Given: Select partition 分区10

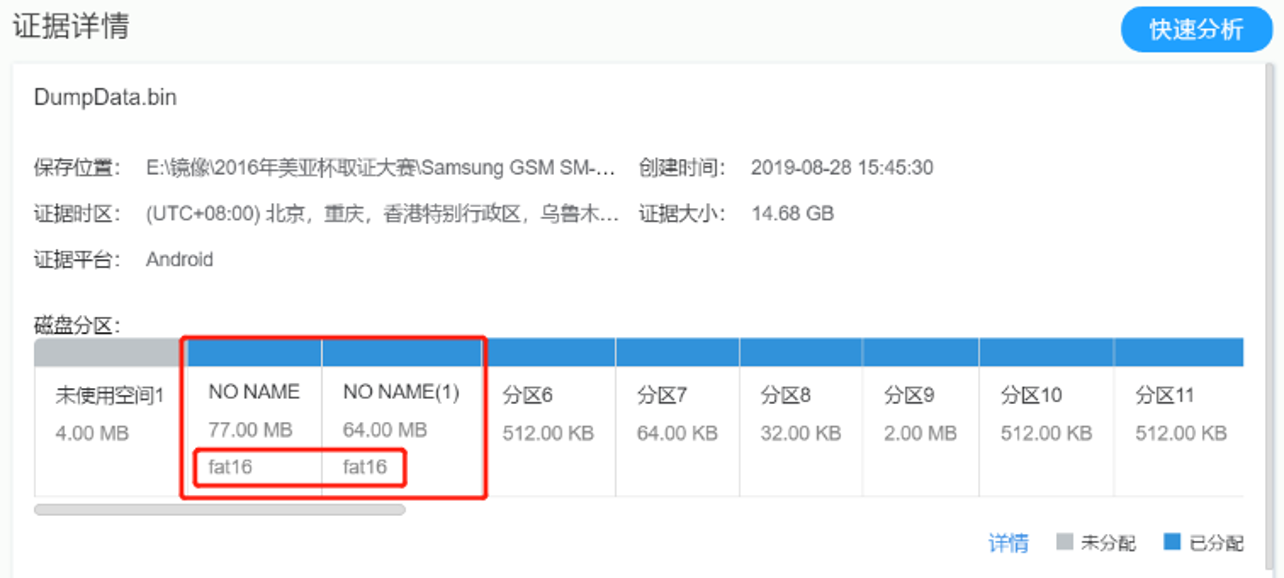Looking at the screenshot, I should (x=1047, y=417).
